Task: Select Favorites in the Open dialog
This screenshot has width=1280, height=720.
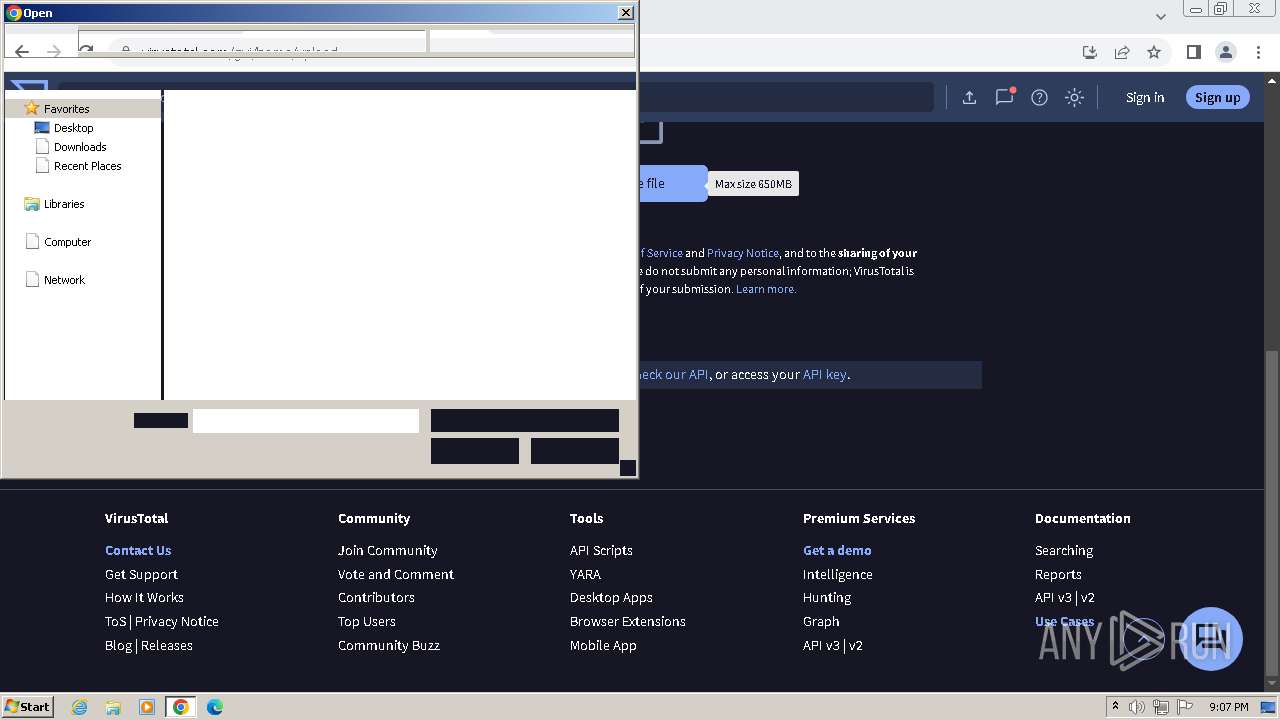Action: (x=66, y=109)
